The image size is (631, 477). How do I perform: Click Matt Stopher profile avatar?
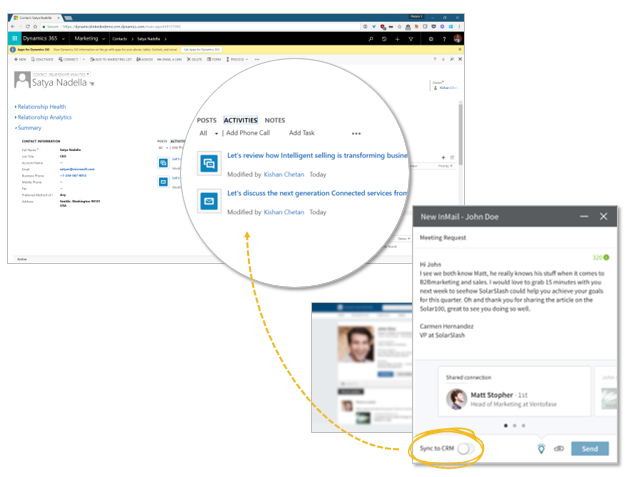click(x=456, y=399)
